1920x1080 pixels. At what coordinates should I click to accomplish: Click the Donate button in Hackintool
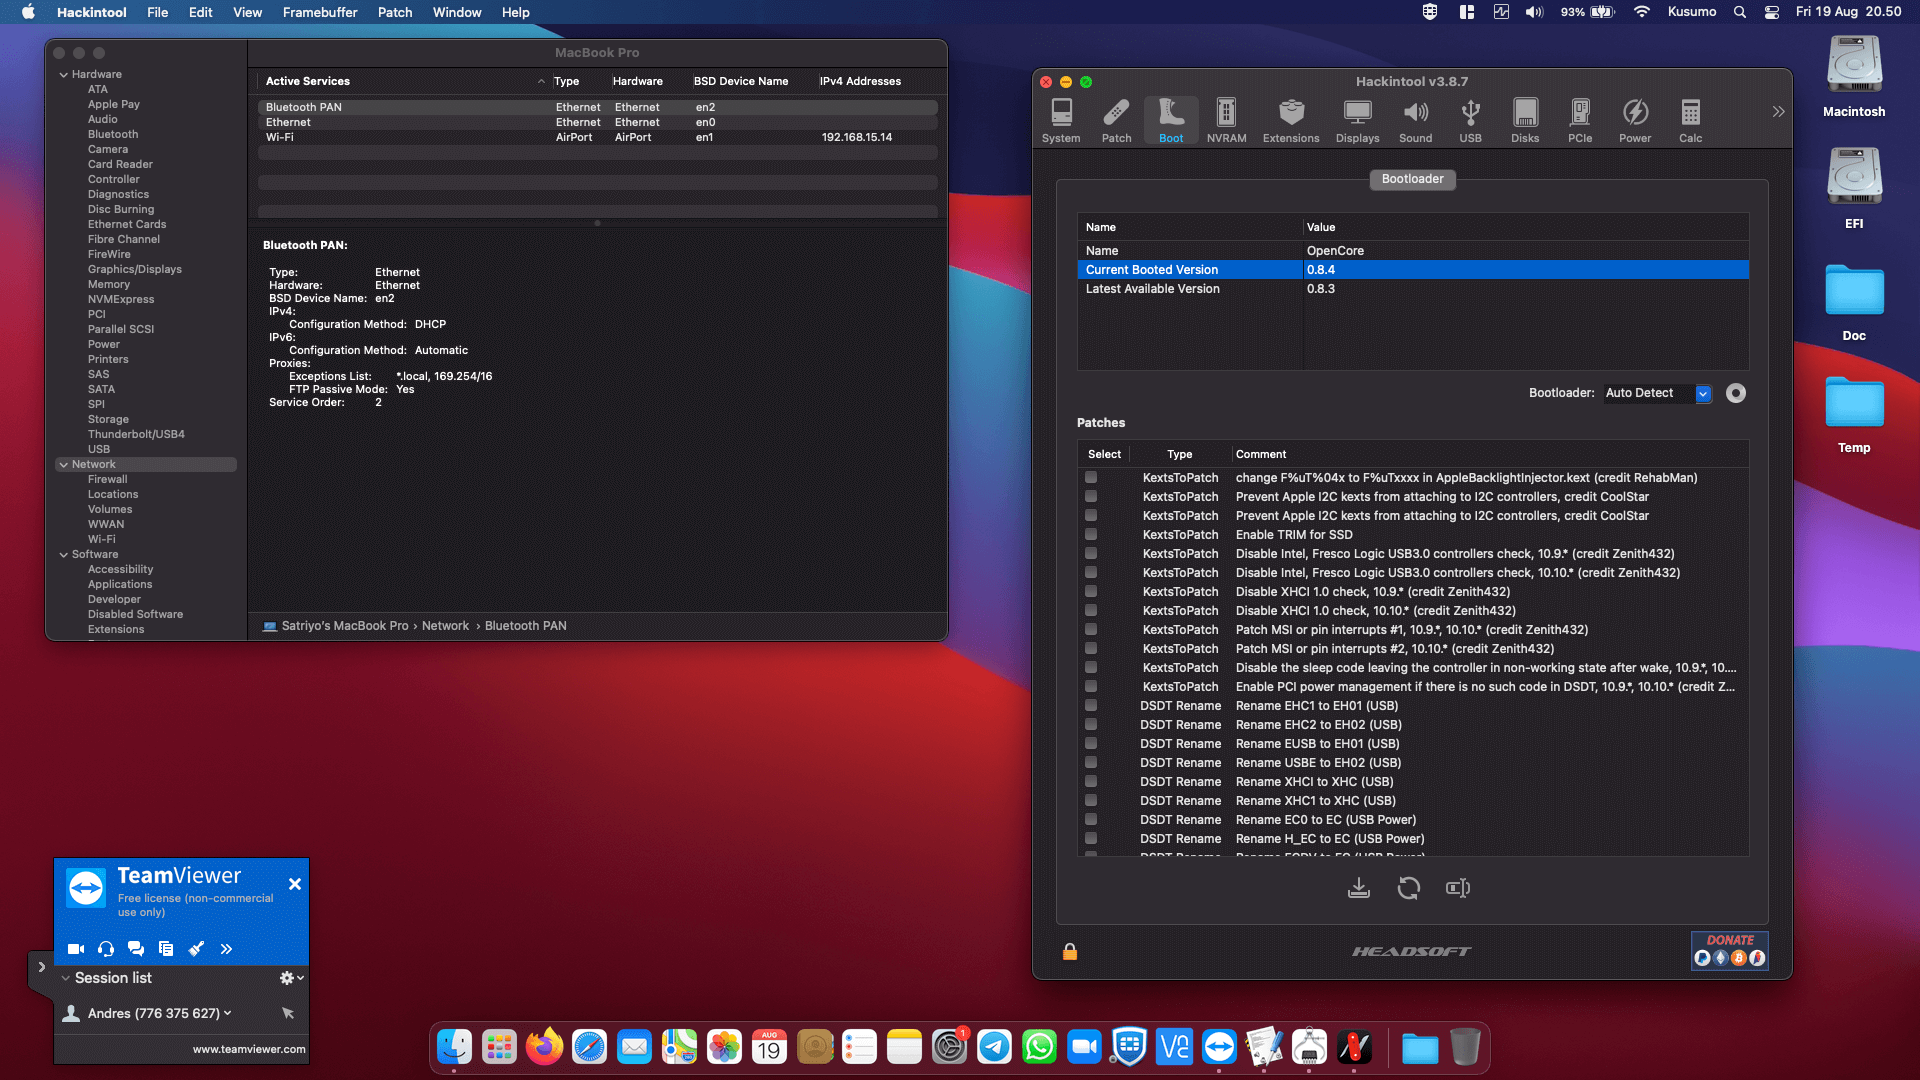(1730, 950)
